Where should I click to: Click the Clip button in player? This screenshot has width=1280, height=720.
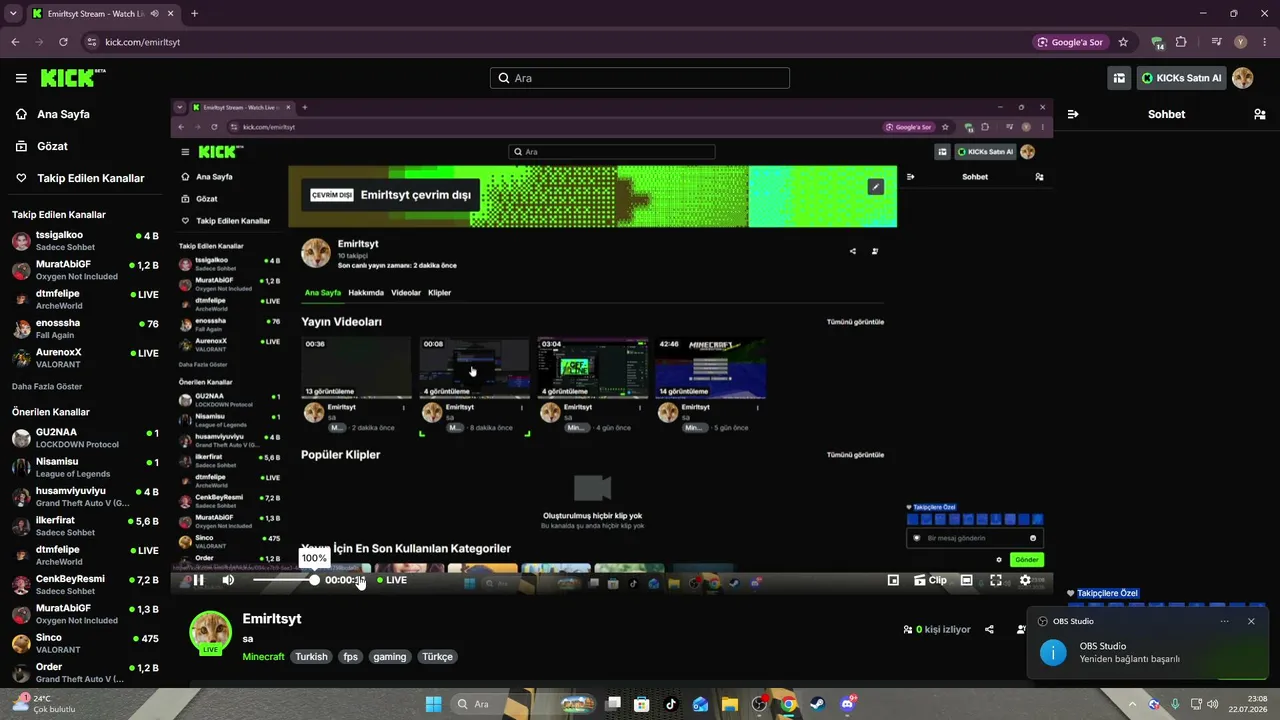coord(931,580)
